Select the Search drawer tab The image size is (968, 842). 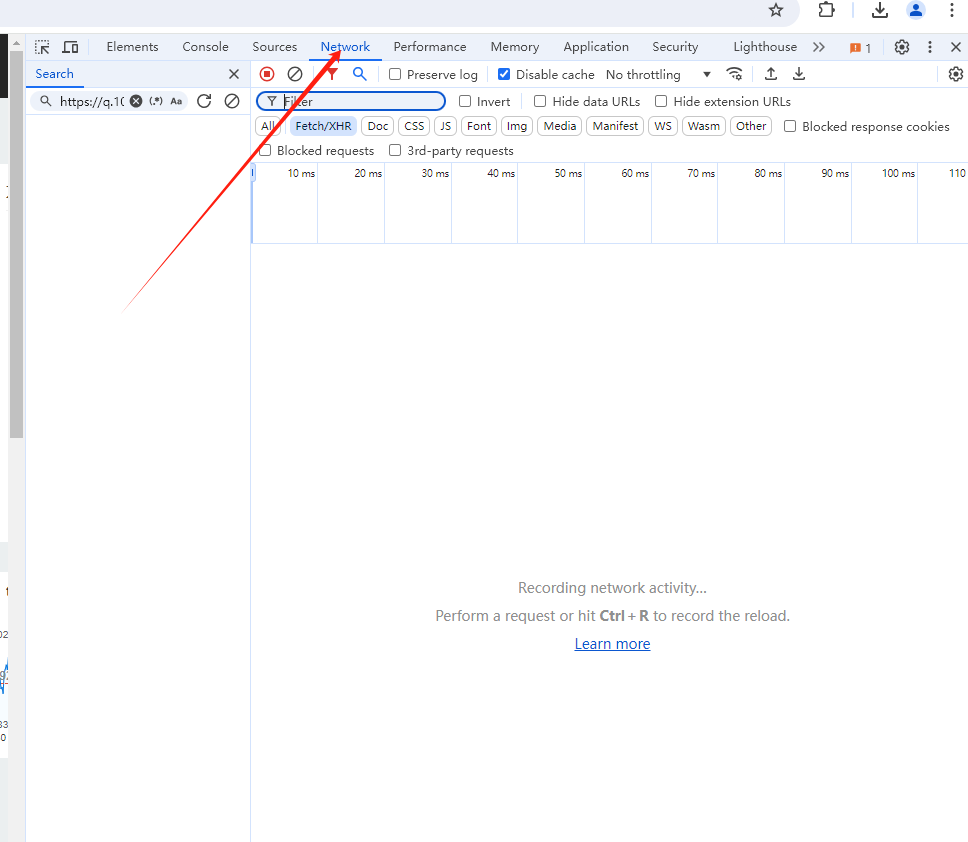(x=54, y=74)
